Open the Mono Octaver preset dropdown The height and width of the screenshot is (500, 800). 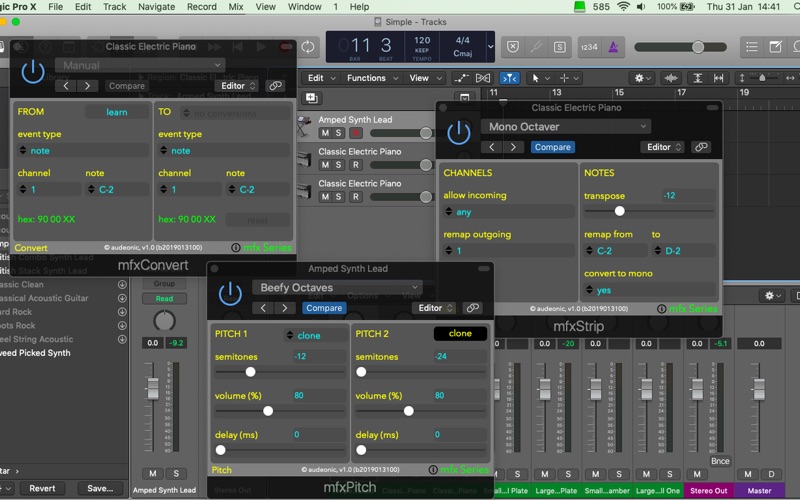[x=565, y=127]
